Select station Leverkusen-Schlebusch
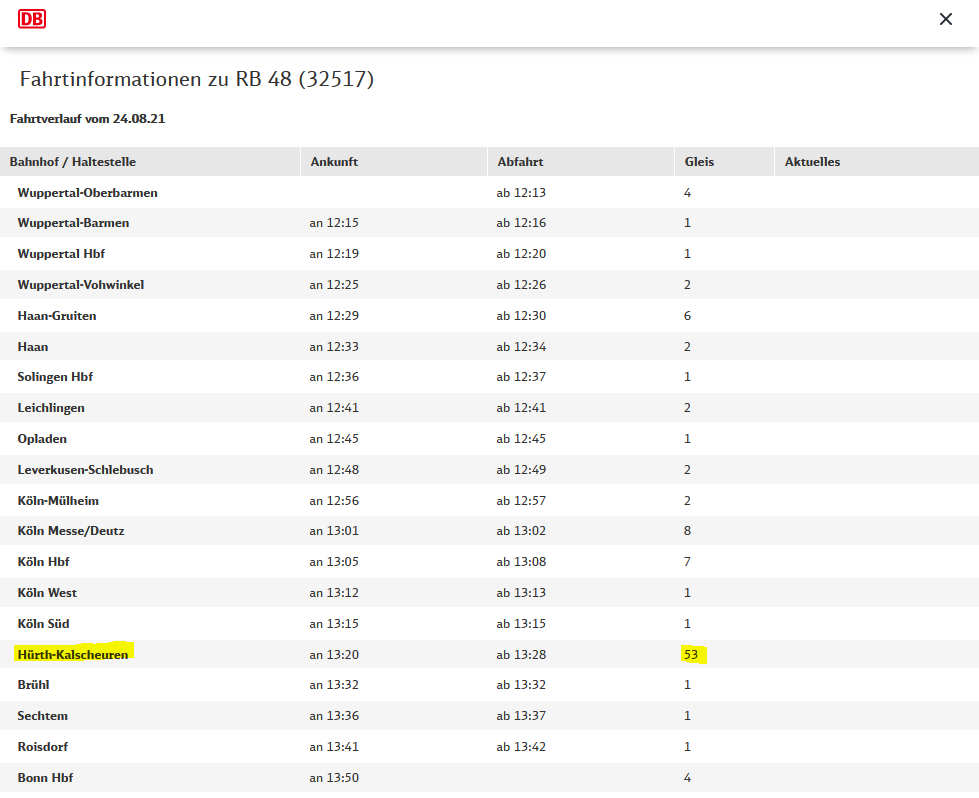The image size is (979, 798). coord(85,470)
